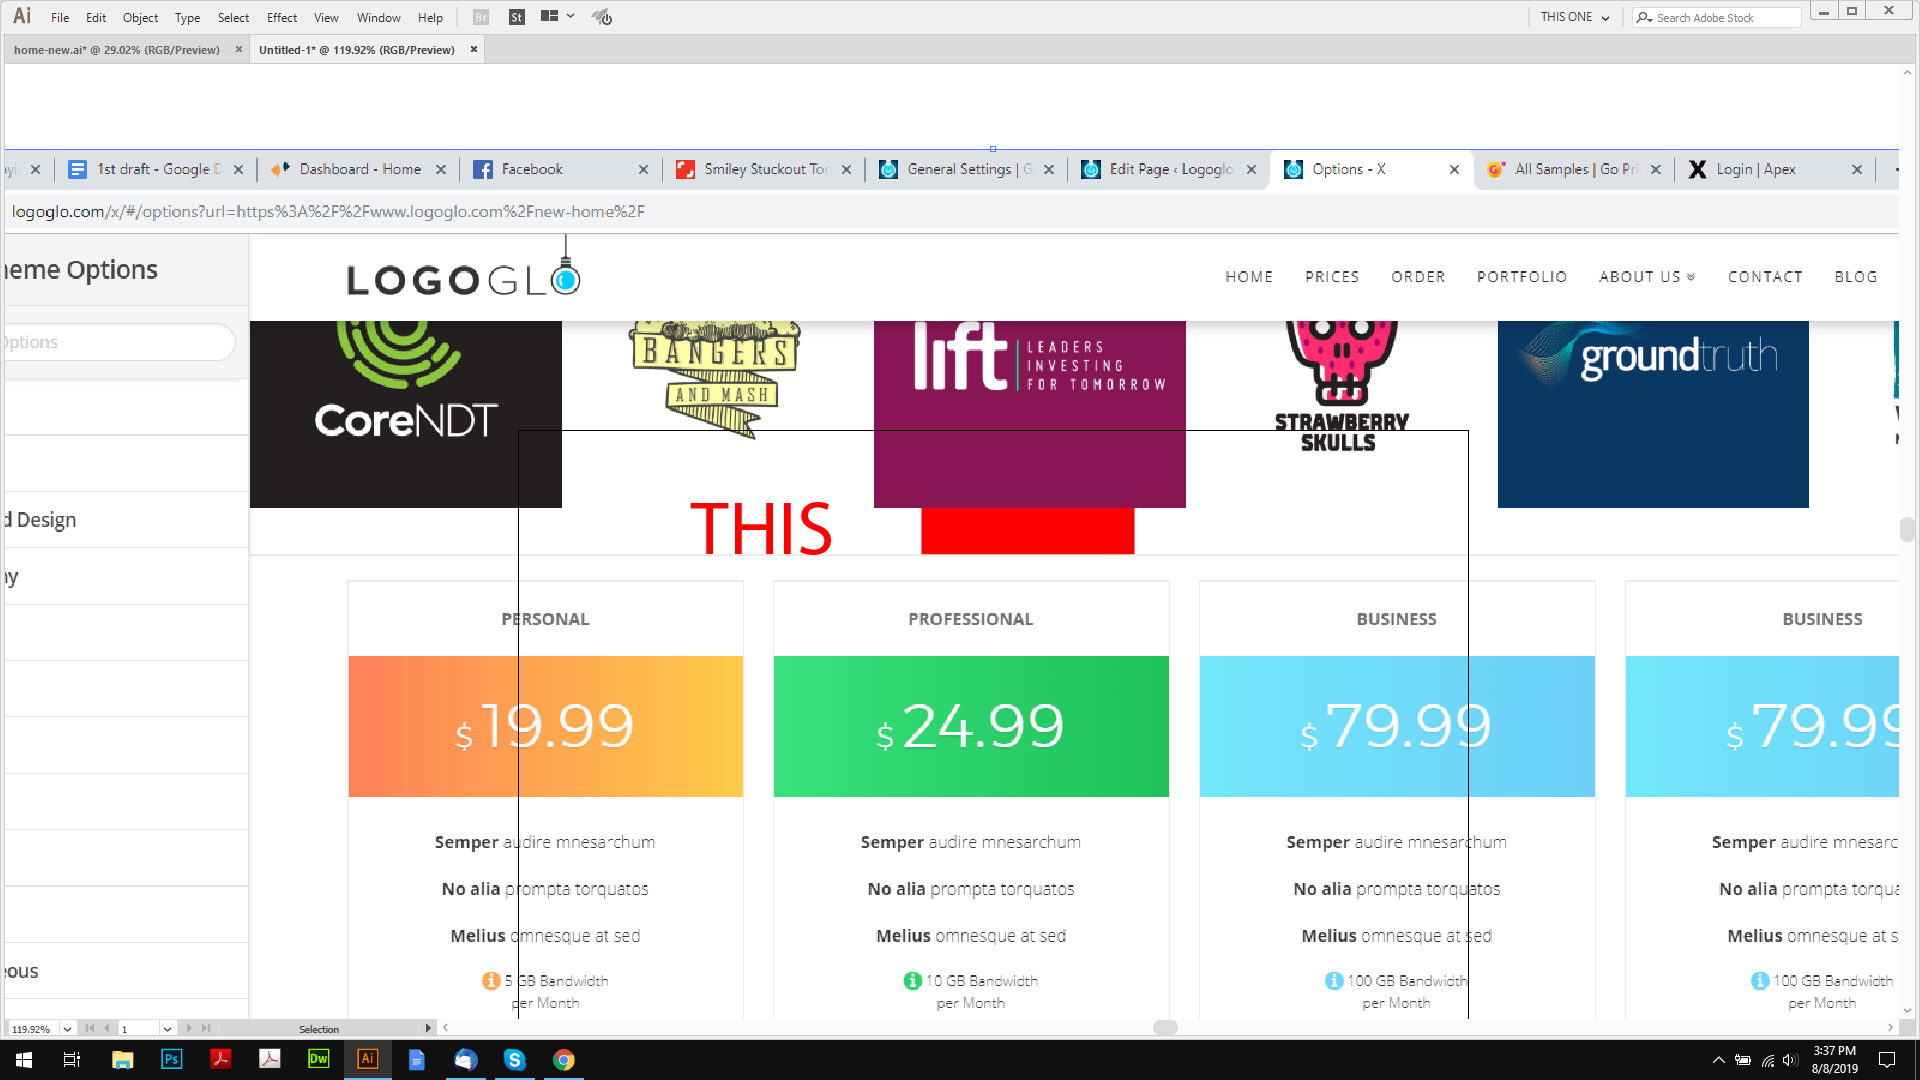Image resolution: width=1920 pixels, height=1080 pixels.
Task: Close the Untitled-1 document tab
Action: (474, 50)
